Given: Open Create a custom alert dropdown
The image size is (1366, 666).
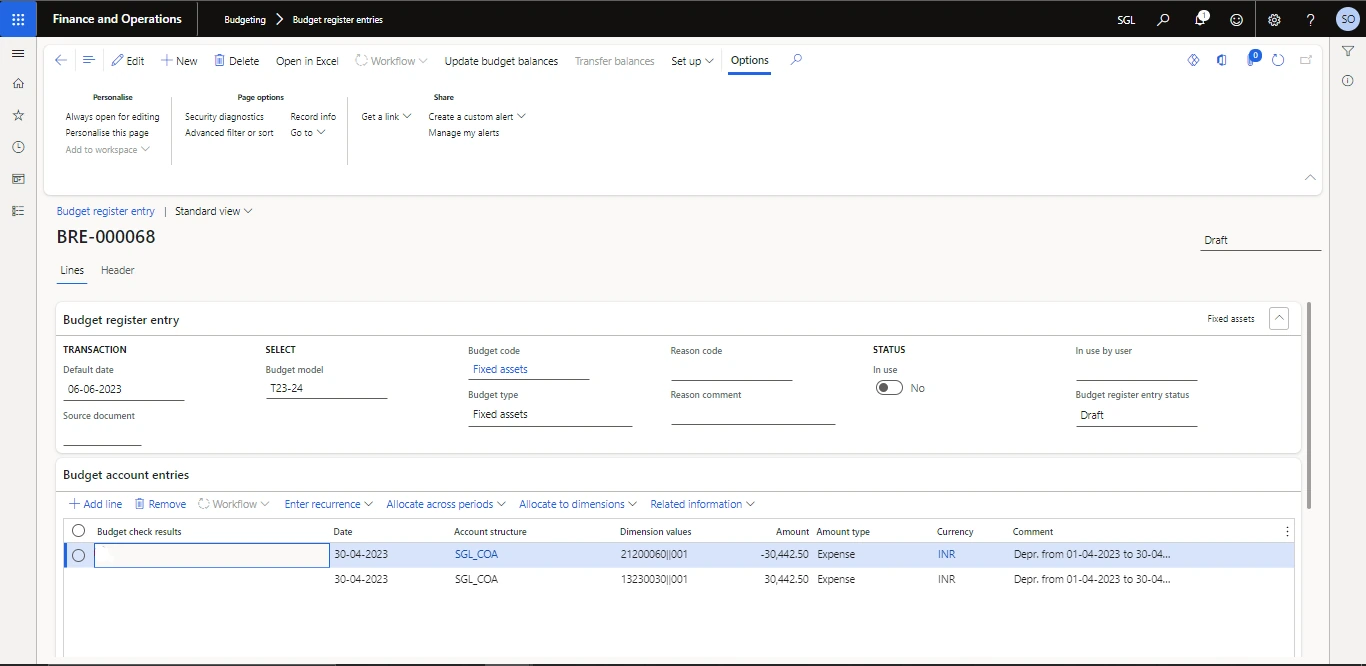Looking at the screenshot, I should (x=477, y=117).
